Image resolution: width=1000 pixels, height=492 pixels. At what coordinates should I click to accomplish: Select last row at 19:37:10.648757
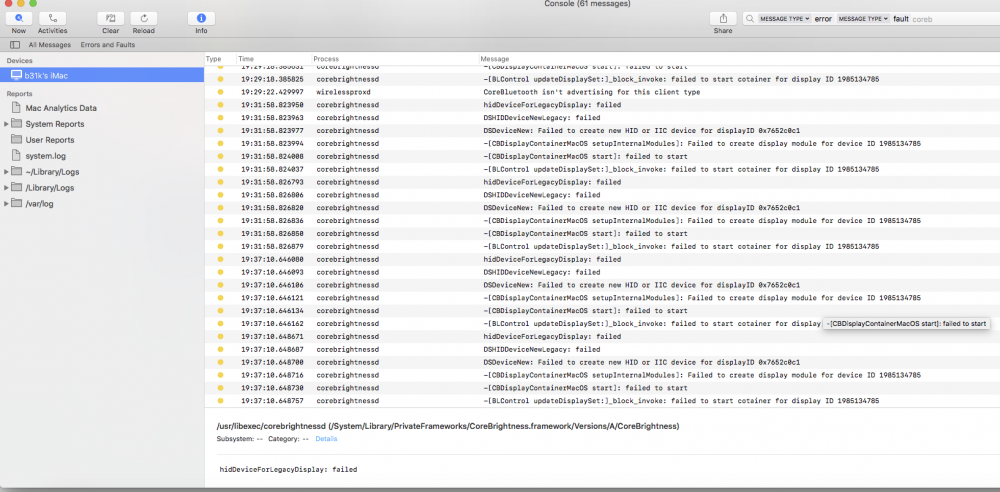point(602,401)
